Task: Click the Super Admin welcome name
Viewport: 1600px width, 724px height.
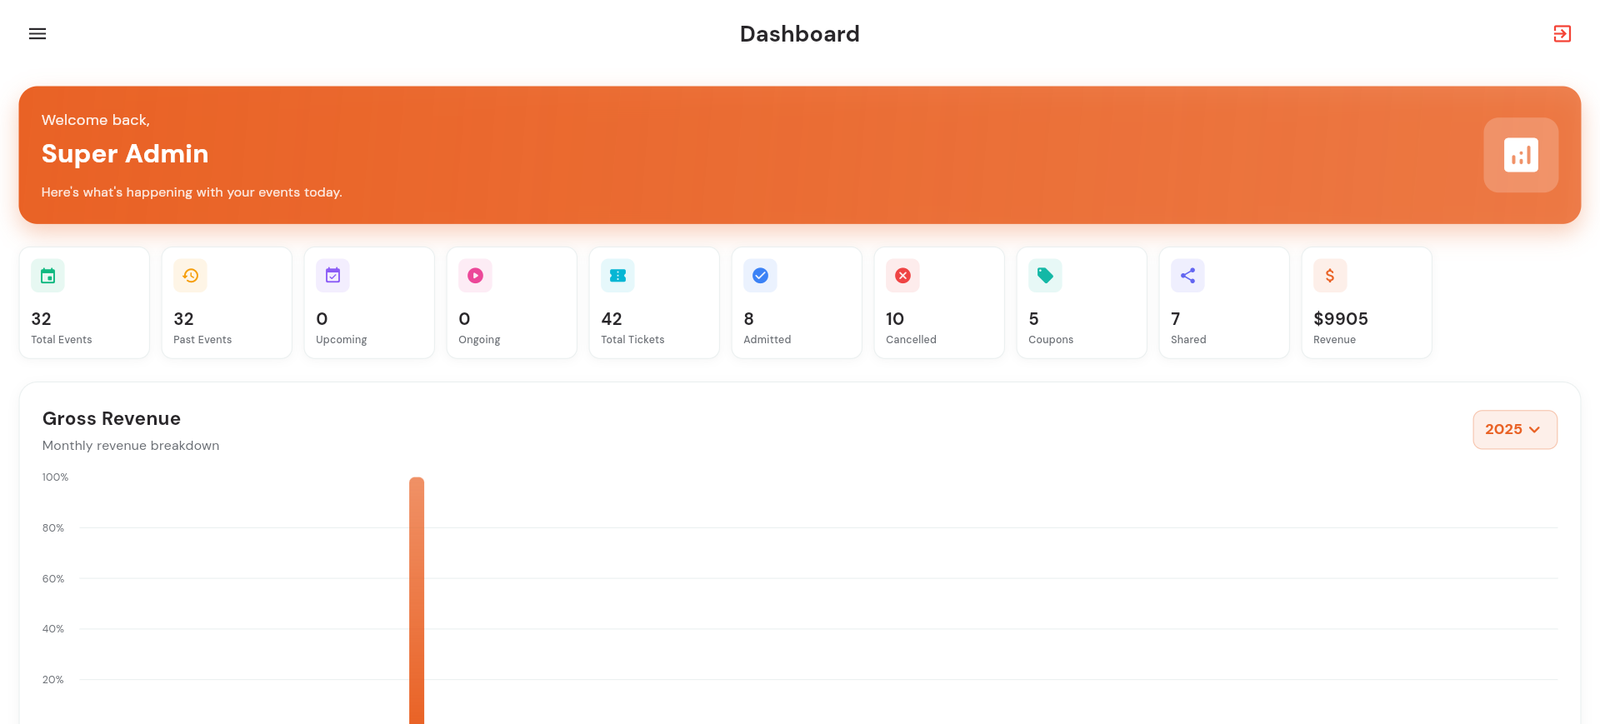Action: point(125,154)
